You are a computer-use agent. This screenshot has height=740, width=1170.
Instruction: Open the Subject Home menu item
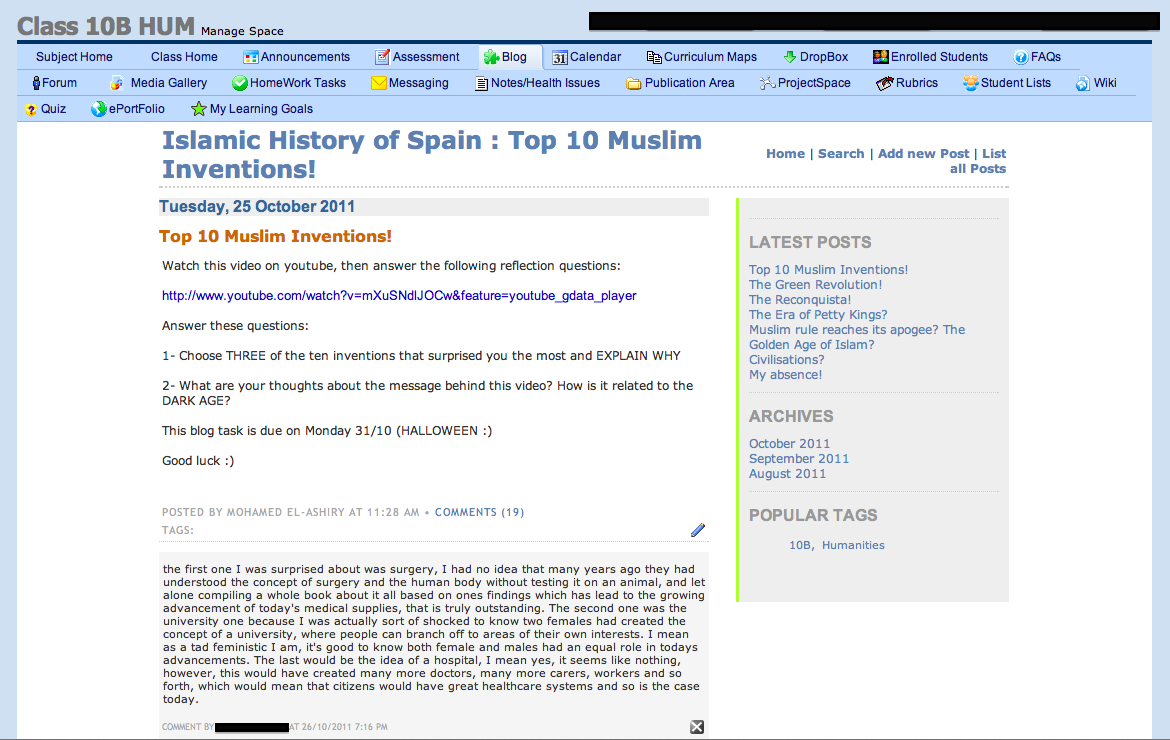(74, 57)
